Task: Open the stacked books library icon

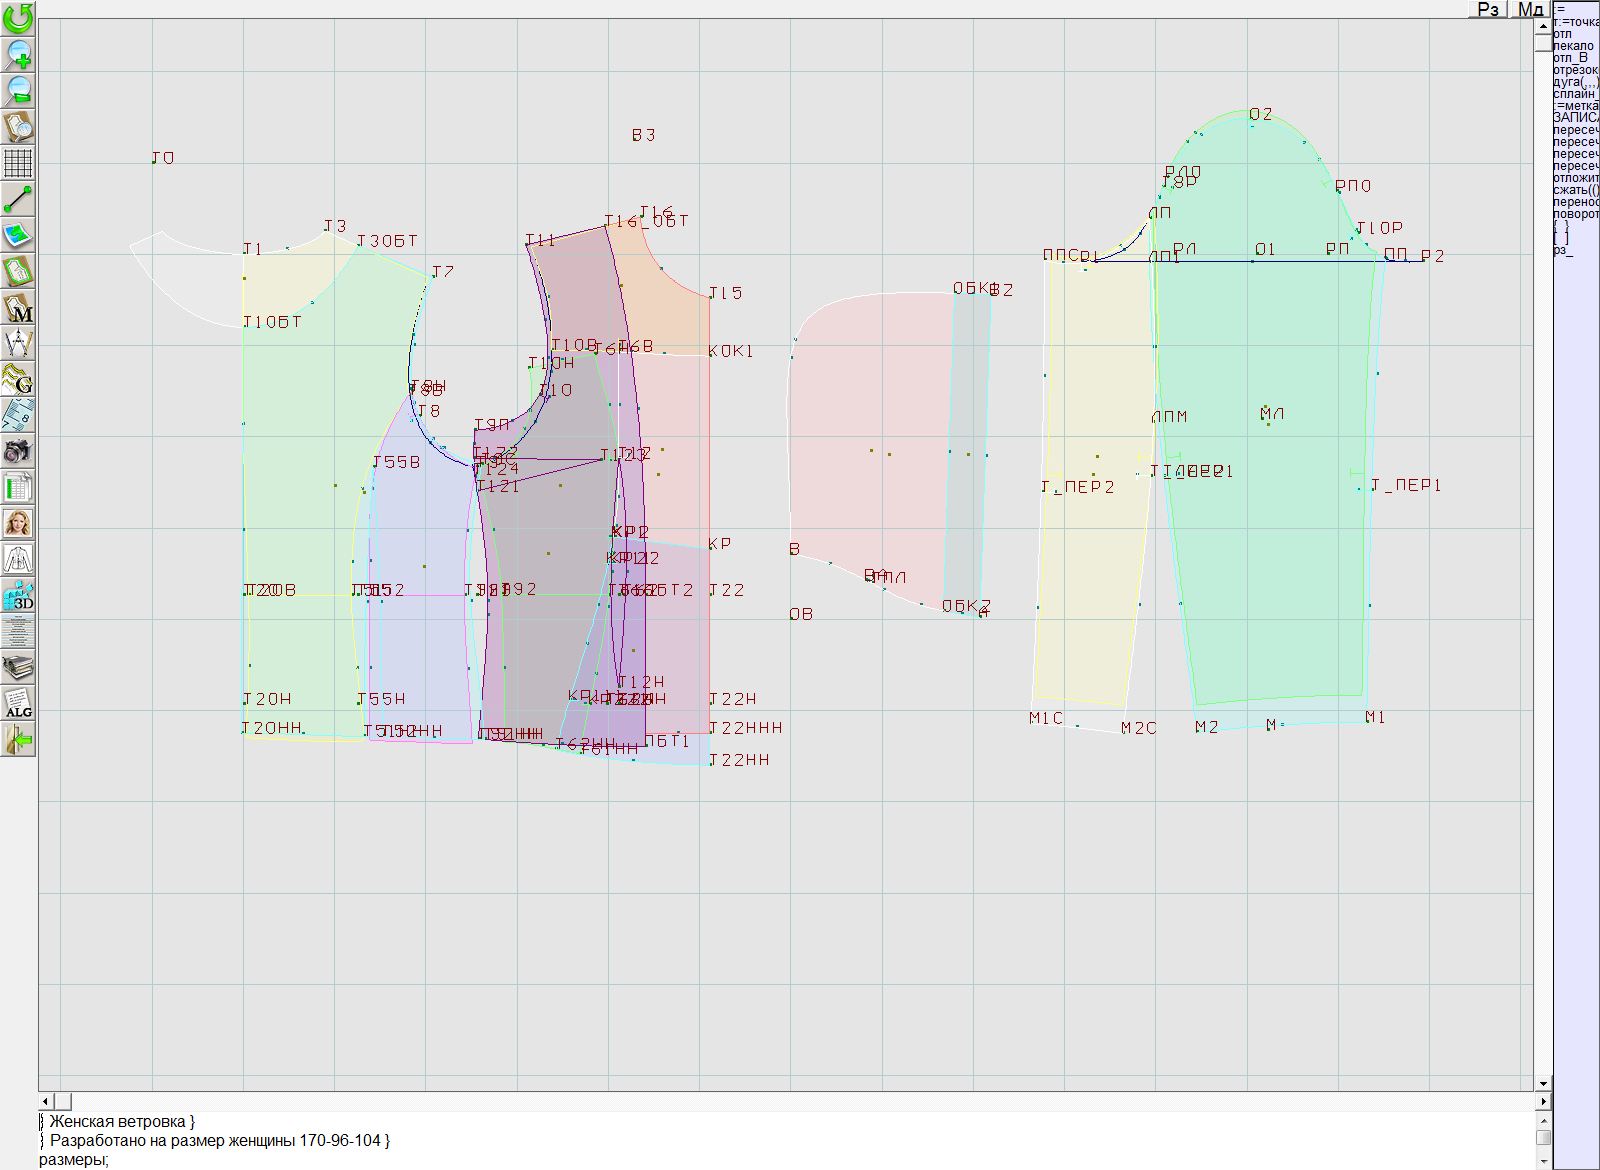Action: point(18,667)
